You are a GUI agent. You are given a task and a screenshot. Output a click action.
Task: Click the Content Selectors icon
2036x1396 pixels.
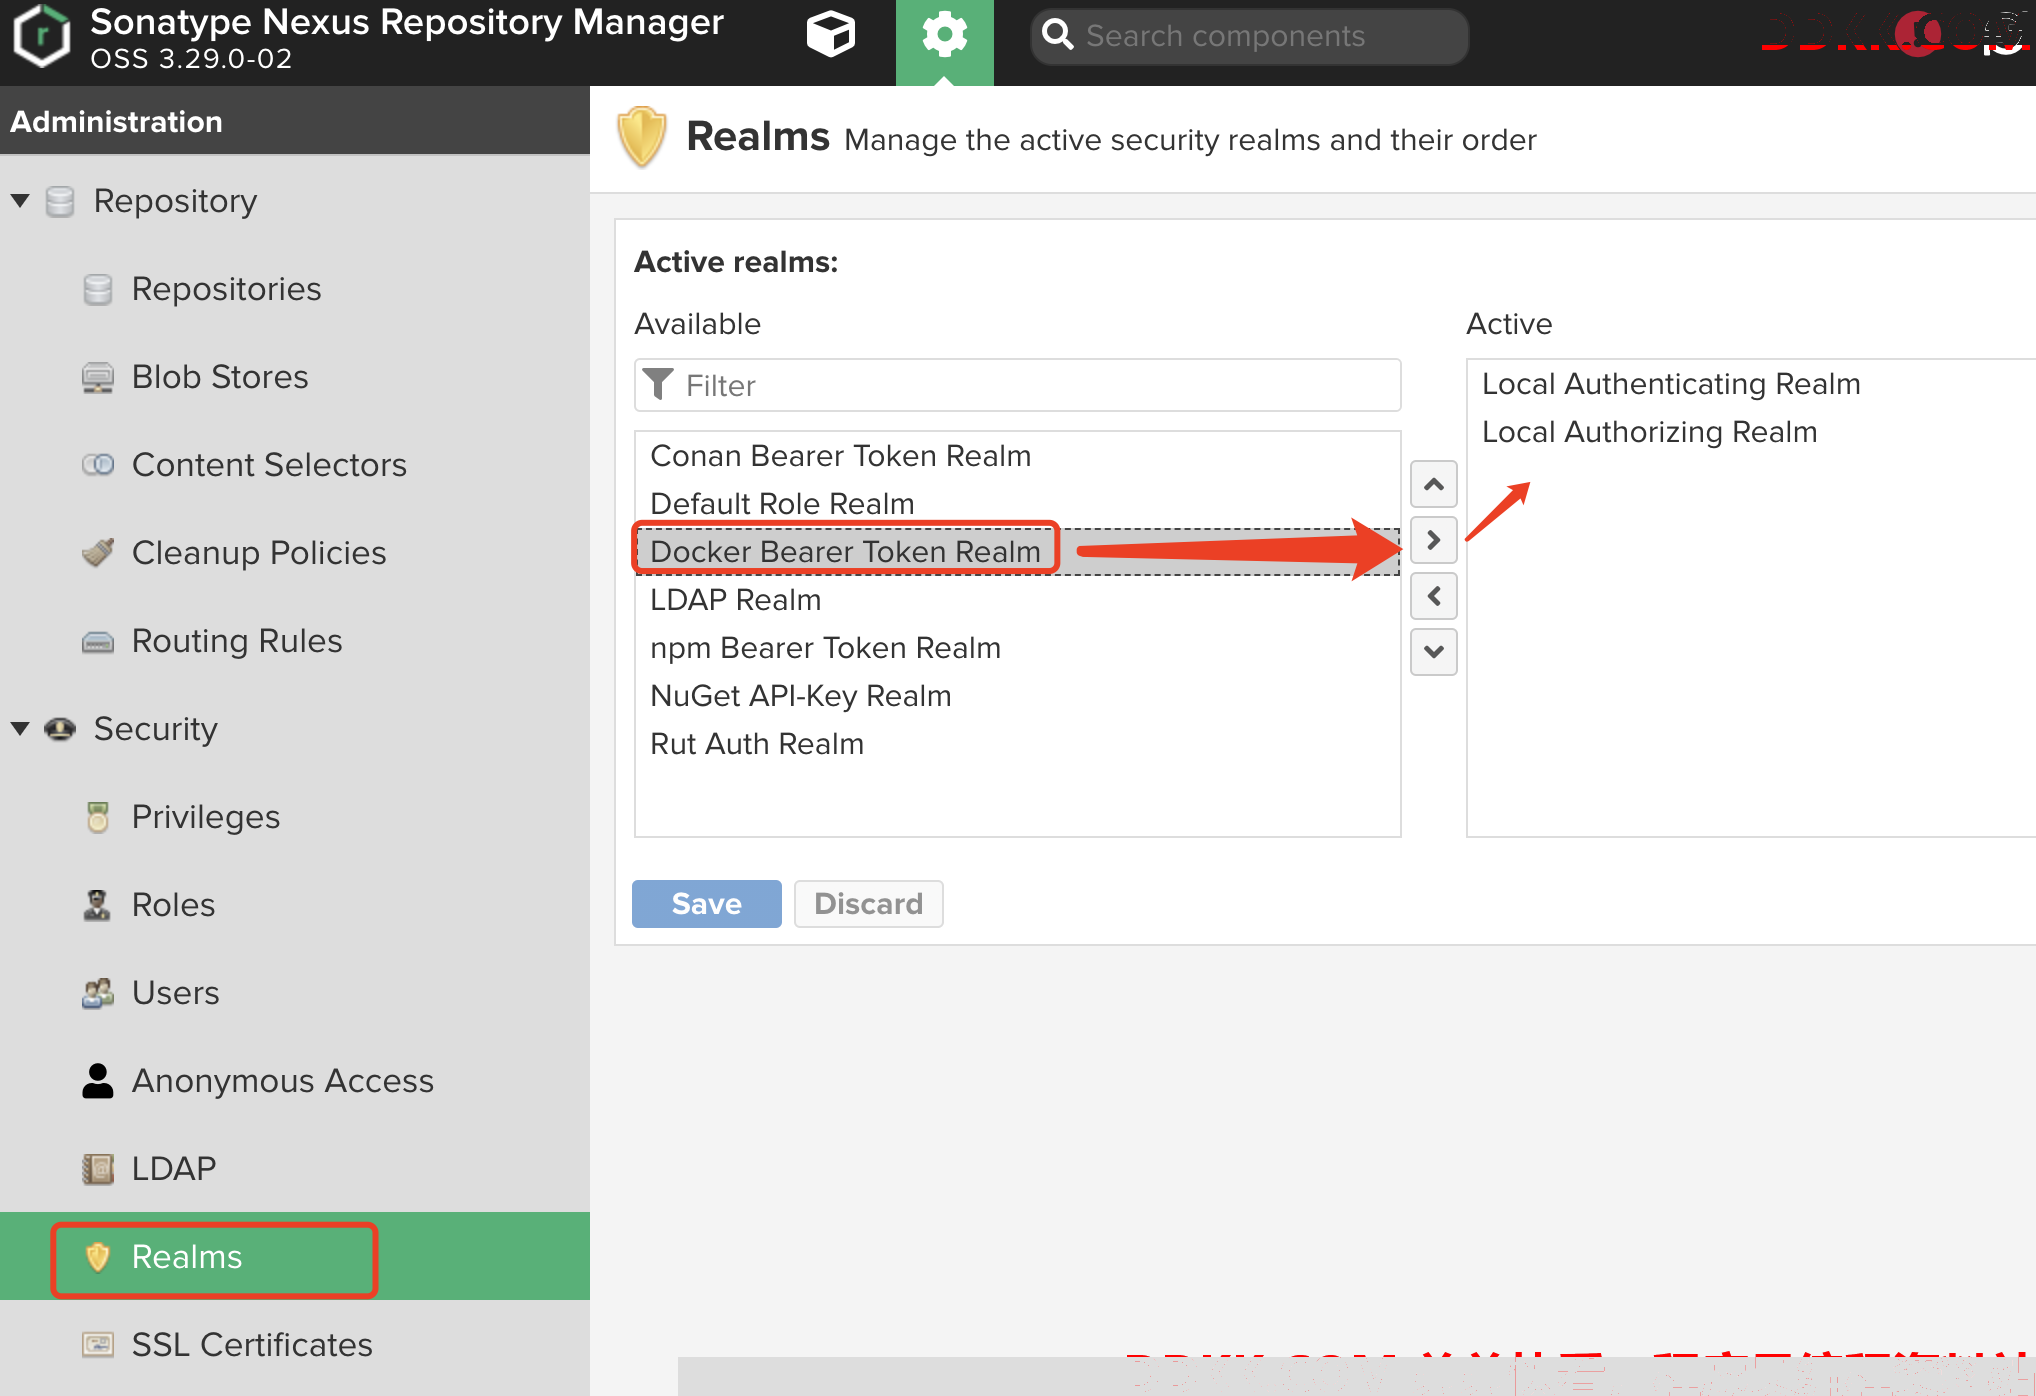click(x=98, y=465)
